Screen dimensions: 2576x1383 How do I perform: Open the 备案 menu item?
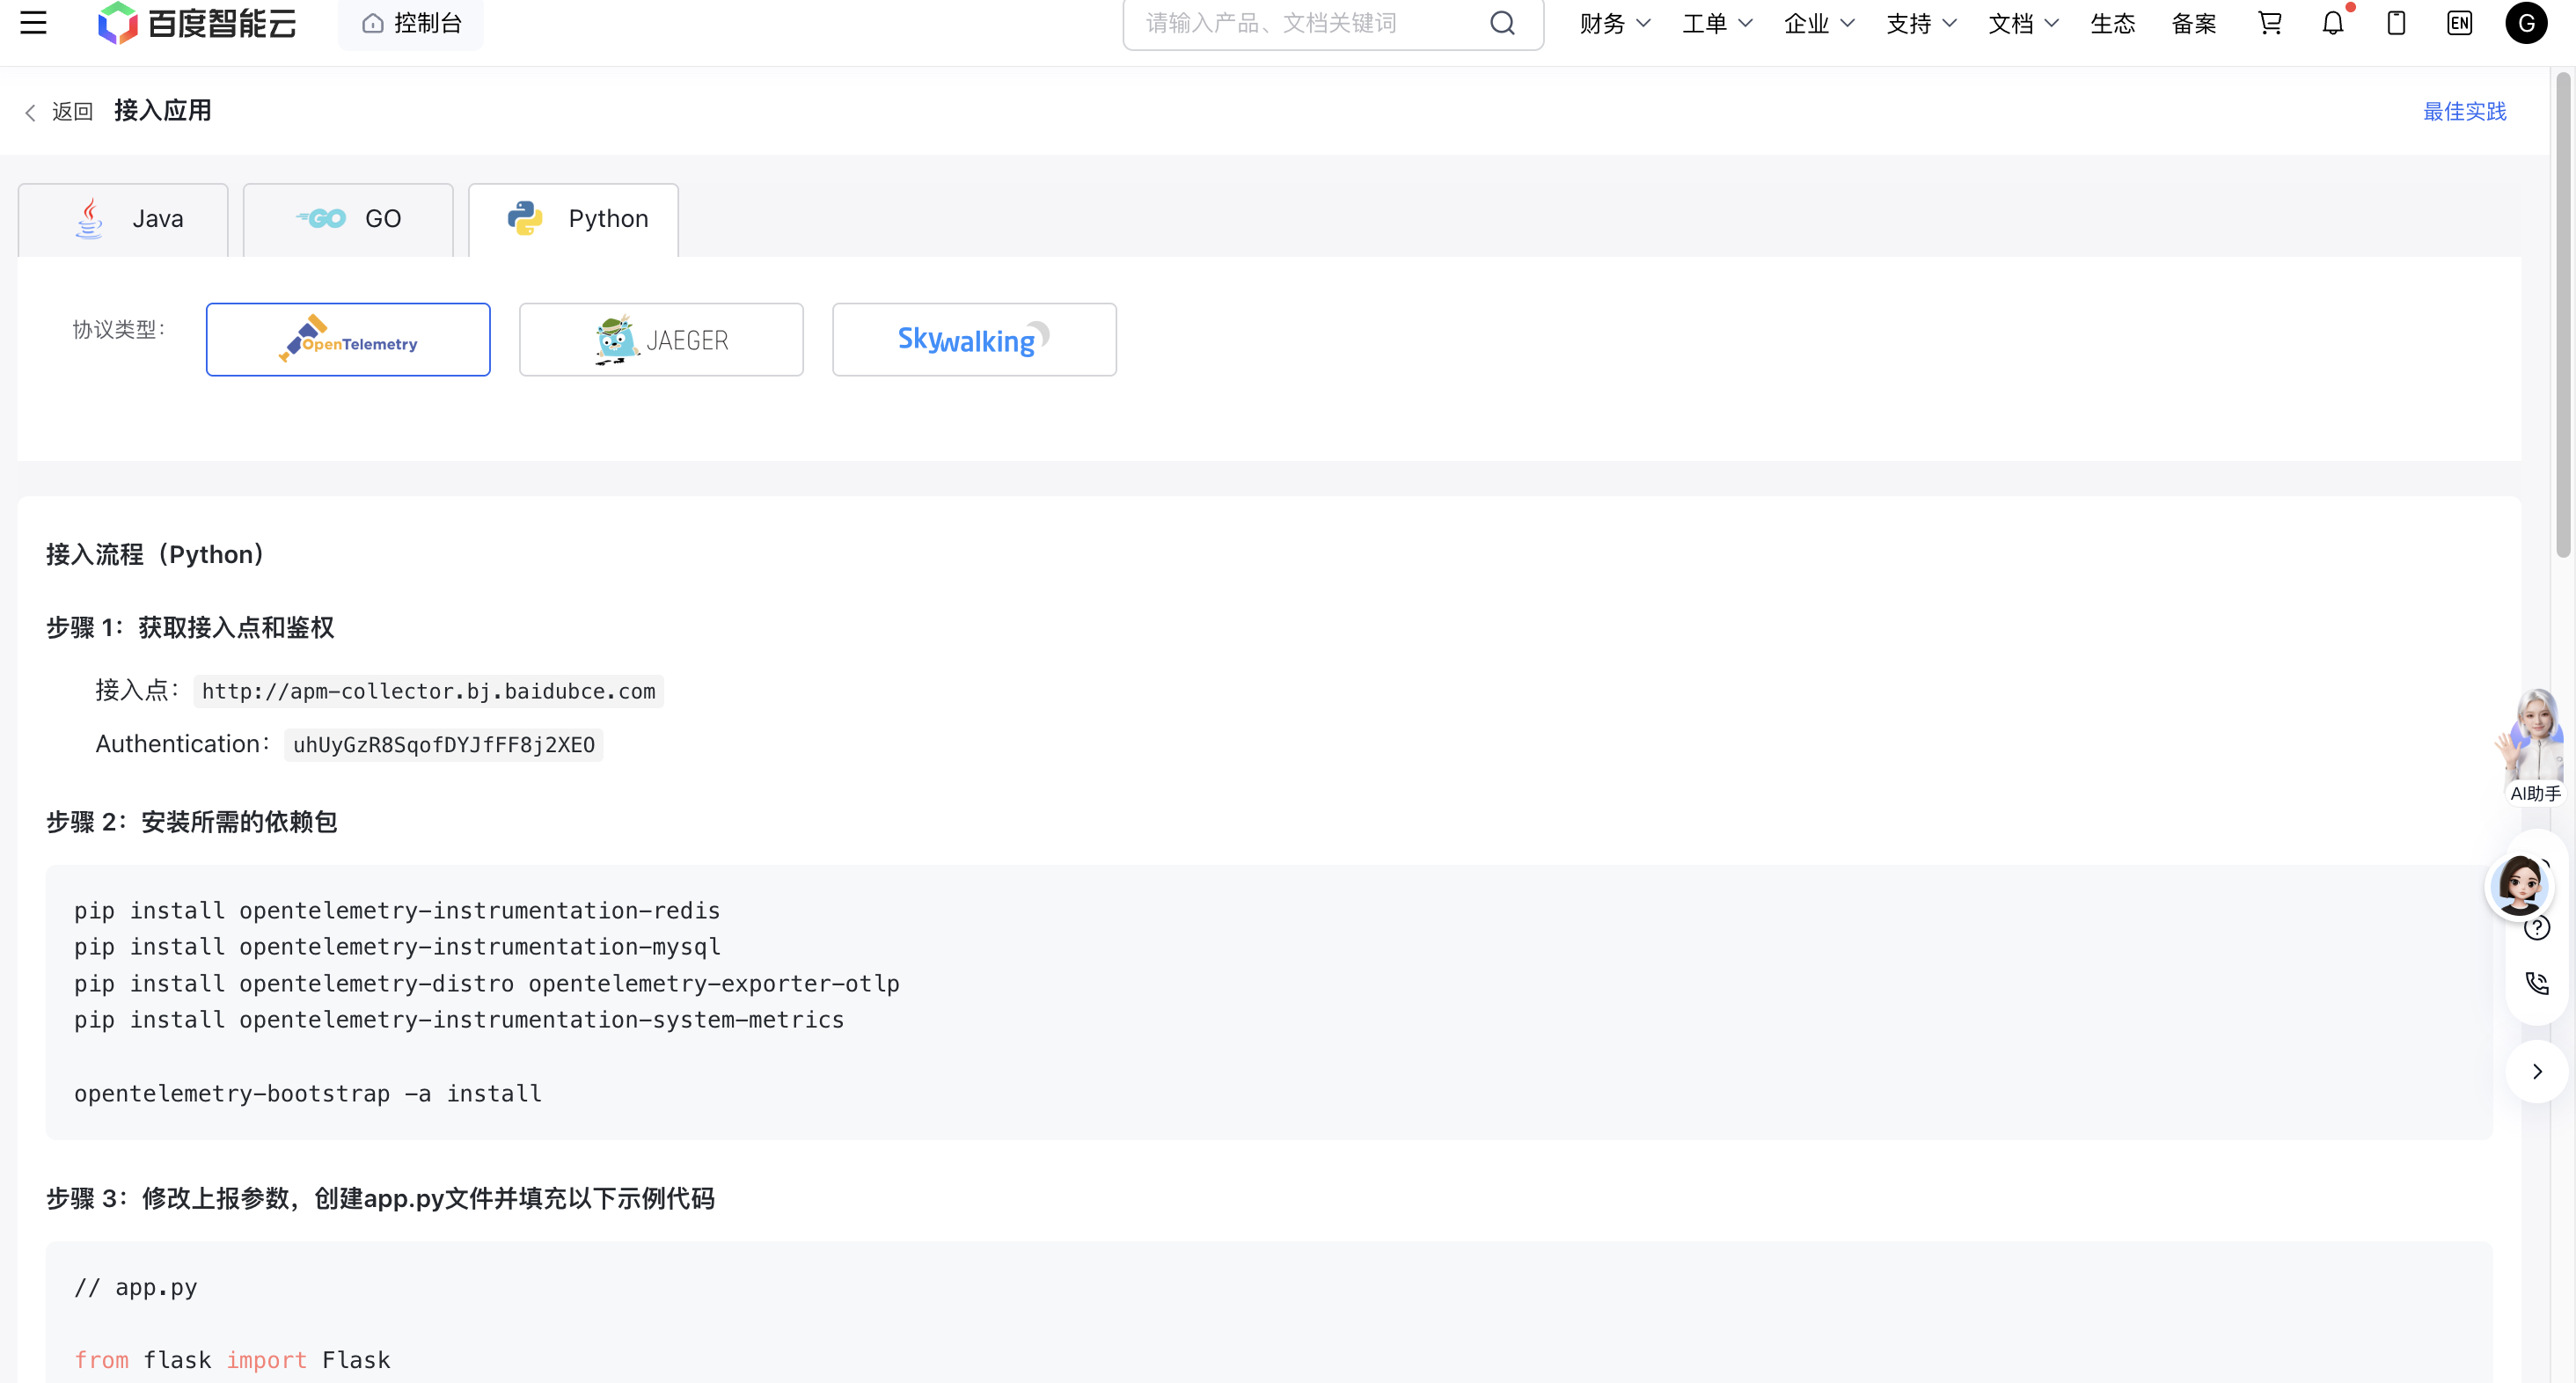[x=2194, y=23]
